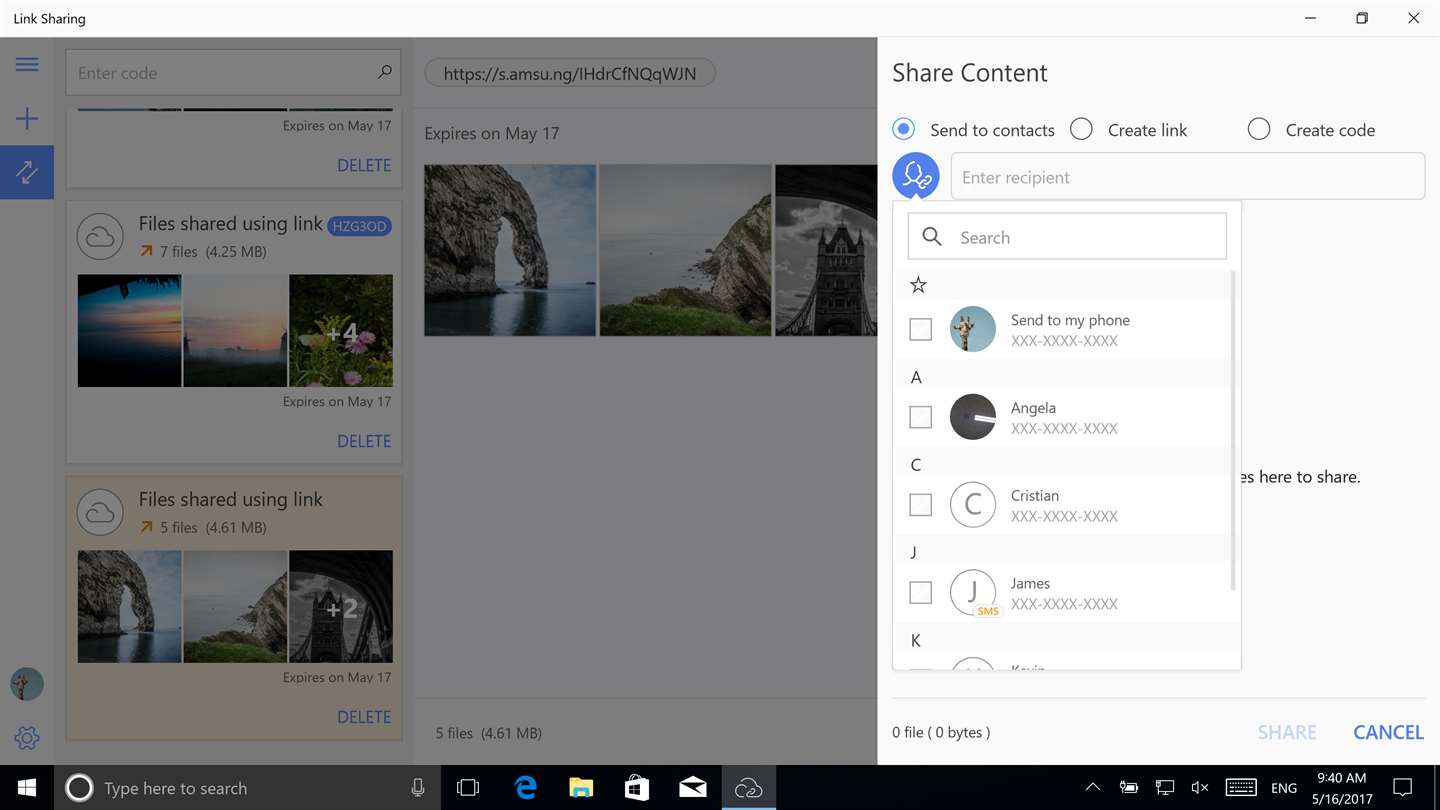Check the box next to Angela
This screenshot has width=1440, height=810.
[x=920, y=417]
